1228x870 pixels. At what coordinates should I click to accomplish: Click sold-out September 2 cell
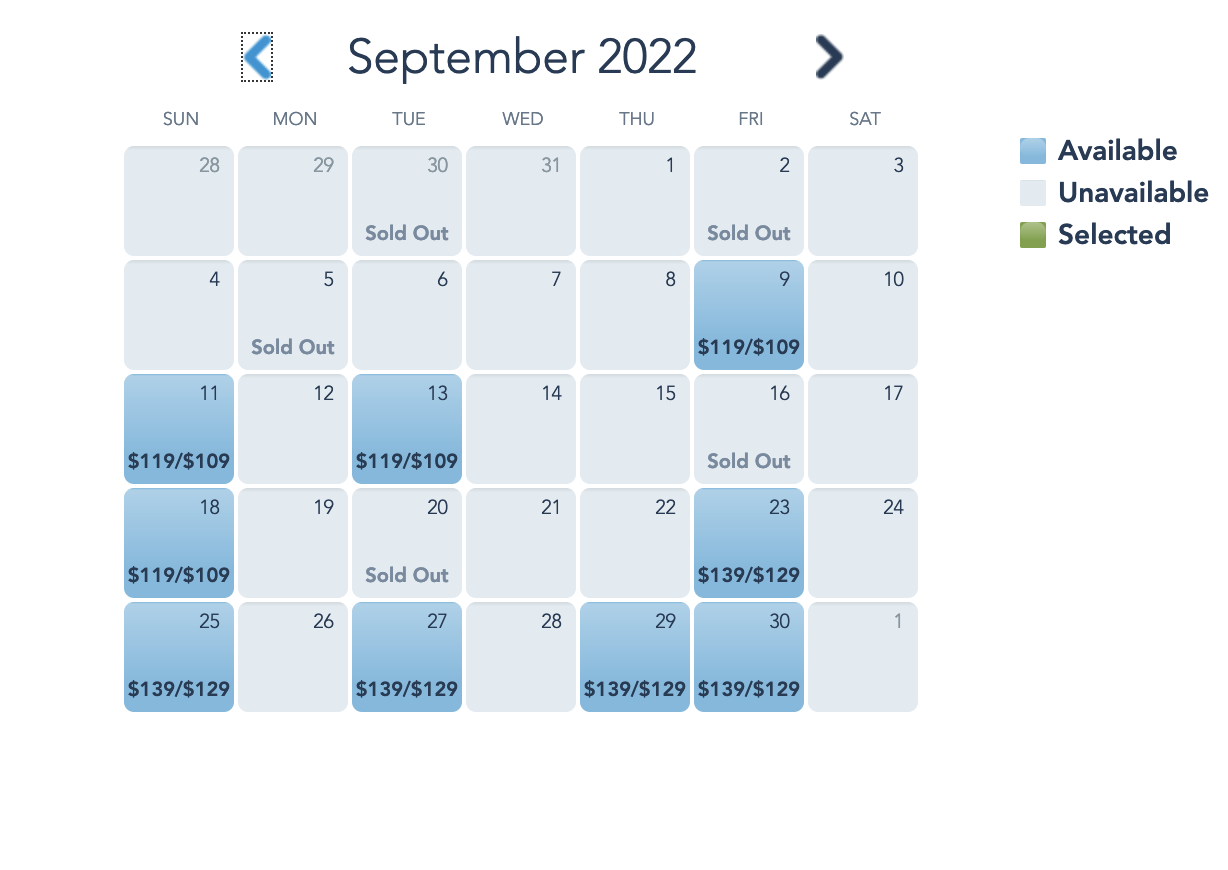click(x=749, y=201)
